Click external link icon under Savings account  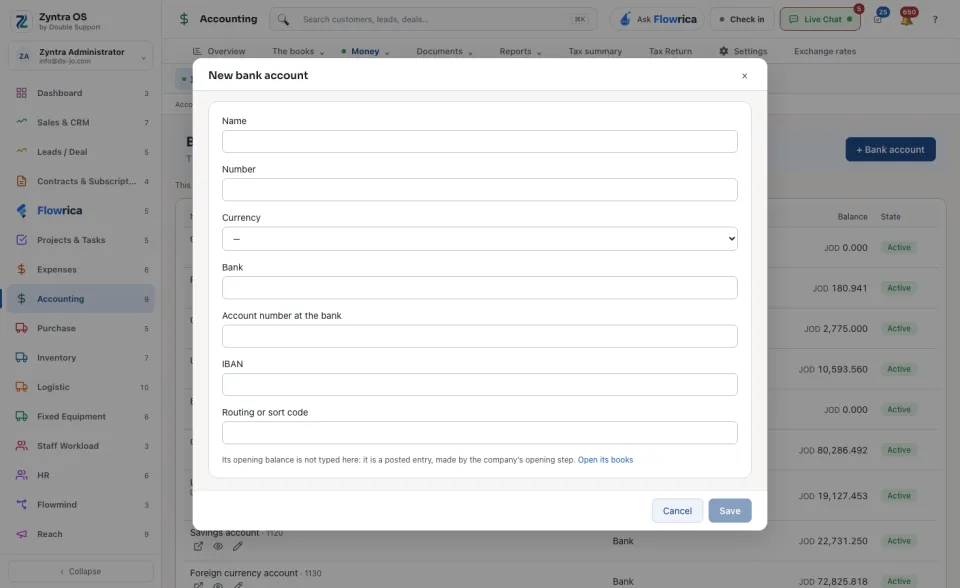tap(198, 546)
